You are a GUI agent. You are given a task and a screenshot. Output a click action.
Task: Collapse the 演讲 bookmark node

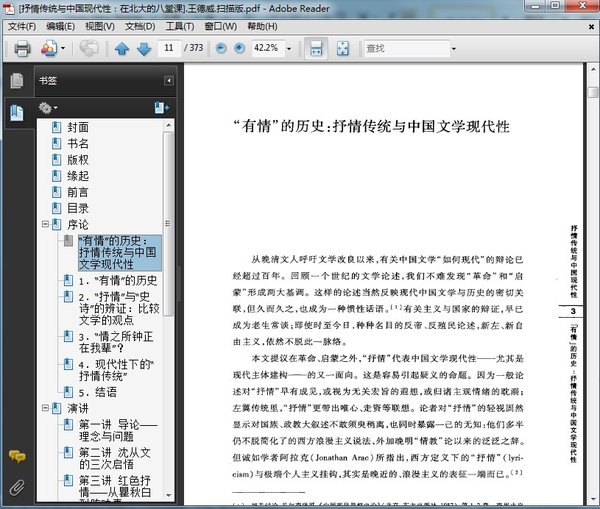(x=45, y=409)
